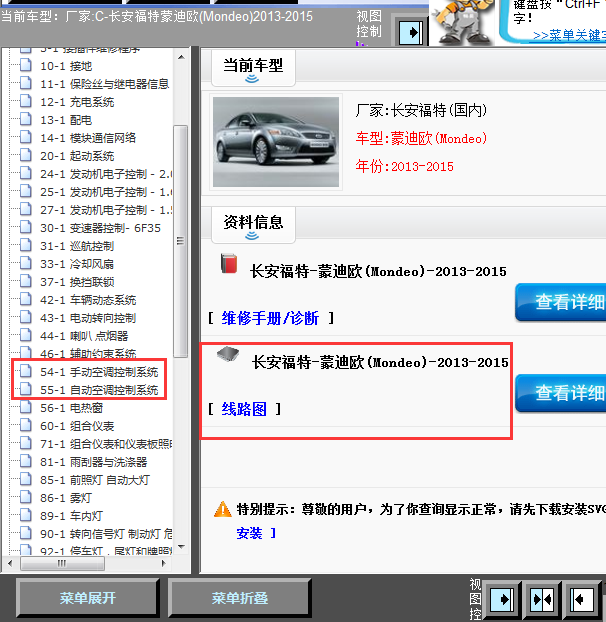606x622 pixels.
Task: Click the bottom view control collapse-left icon
Action: coord(582,599)
